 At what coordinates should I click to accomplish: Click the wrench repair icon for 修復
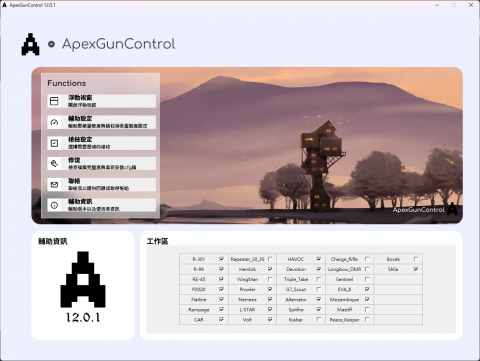point(54,163)
